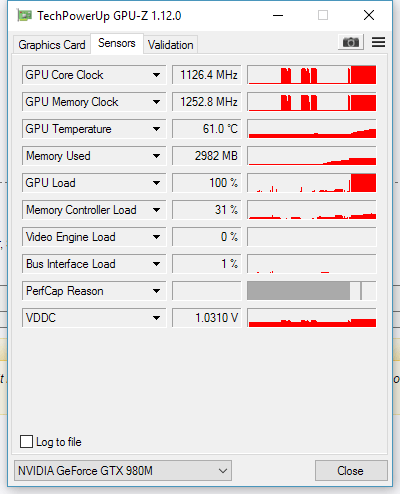This screenshot has width=400, height=494.
Task: Click the 1.0310 V VDDC value
Action: coord(207,318)
